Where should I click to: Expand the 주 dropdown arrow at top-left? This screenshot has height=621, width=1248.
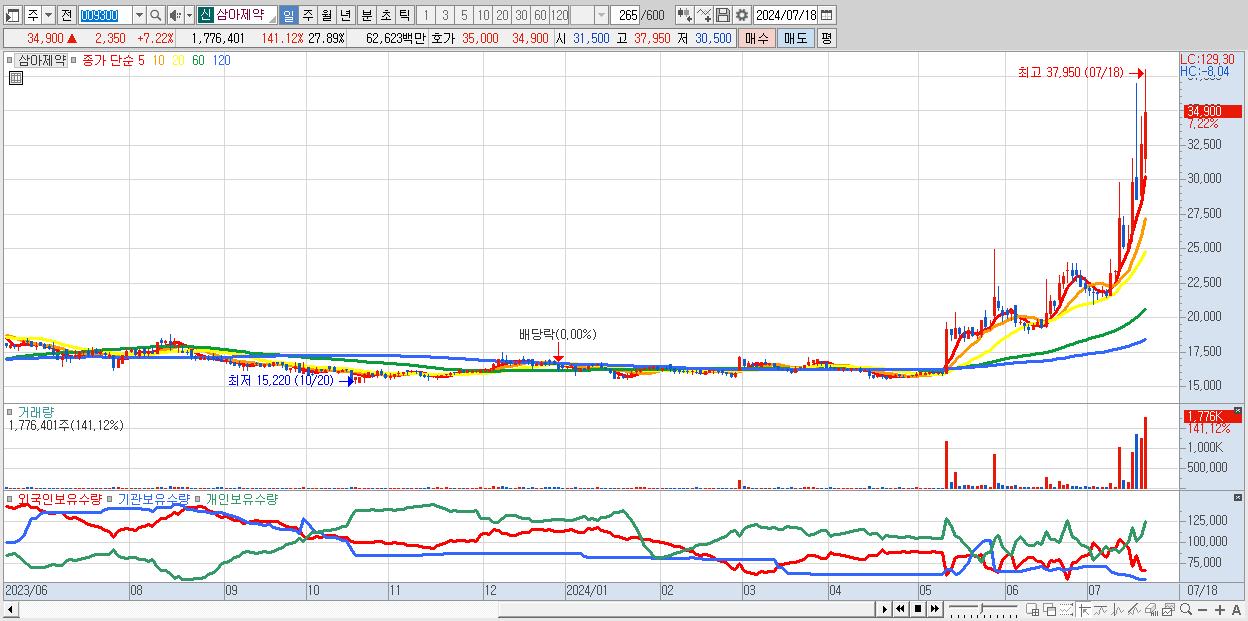(48, 15)
